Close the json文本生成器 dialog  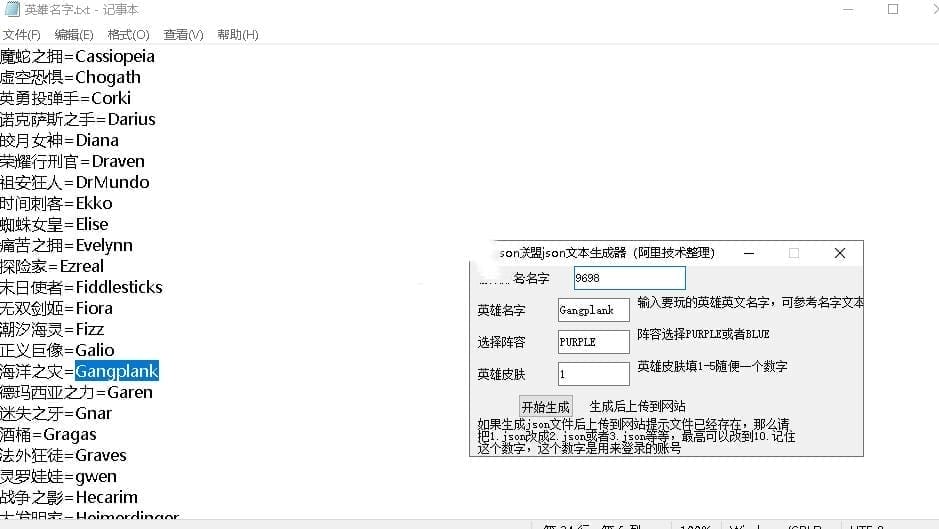click(839, 253)
